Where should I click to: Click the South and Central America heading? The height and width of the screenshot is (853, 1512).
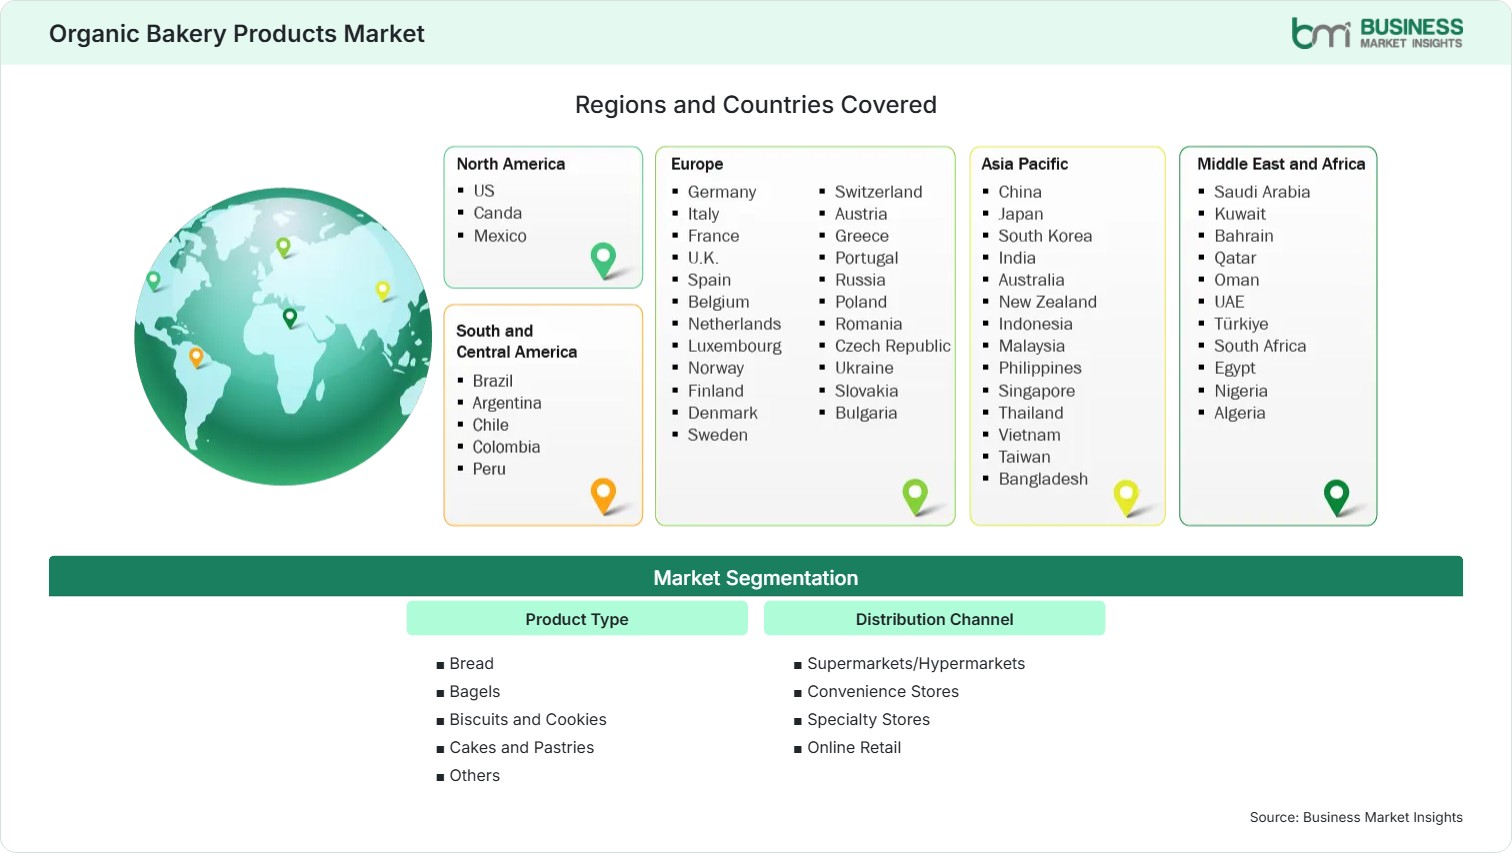(517, 341)
